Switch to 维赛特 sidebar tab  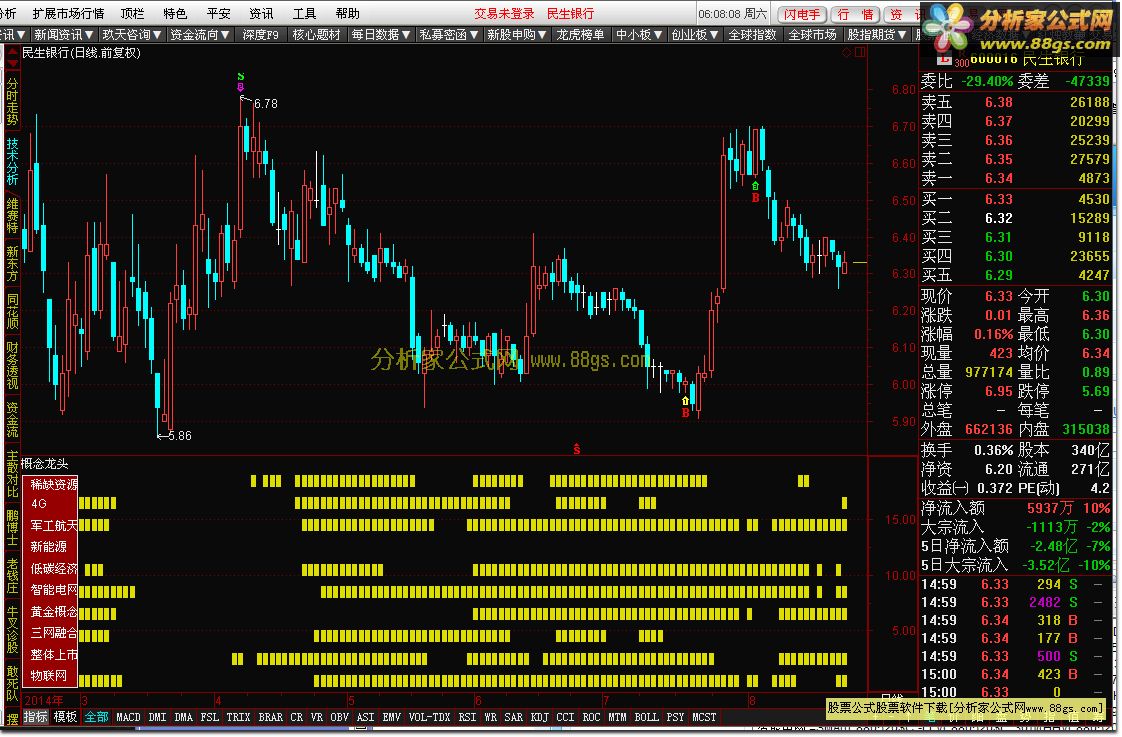(12, 215)
